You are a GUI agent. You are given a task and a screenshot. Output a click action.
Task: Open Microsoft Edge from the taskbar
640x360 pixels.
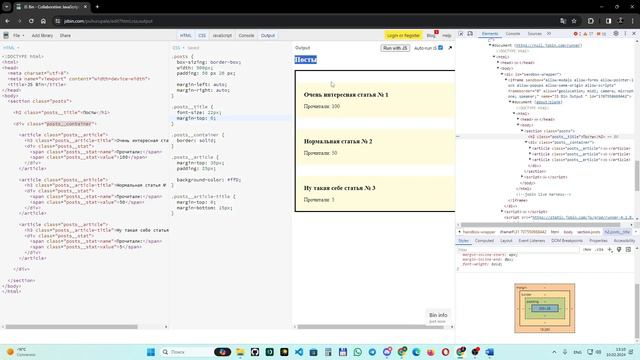416,352
